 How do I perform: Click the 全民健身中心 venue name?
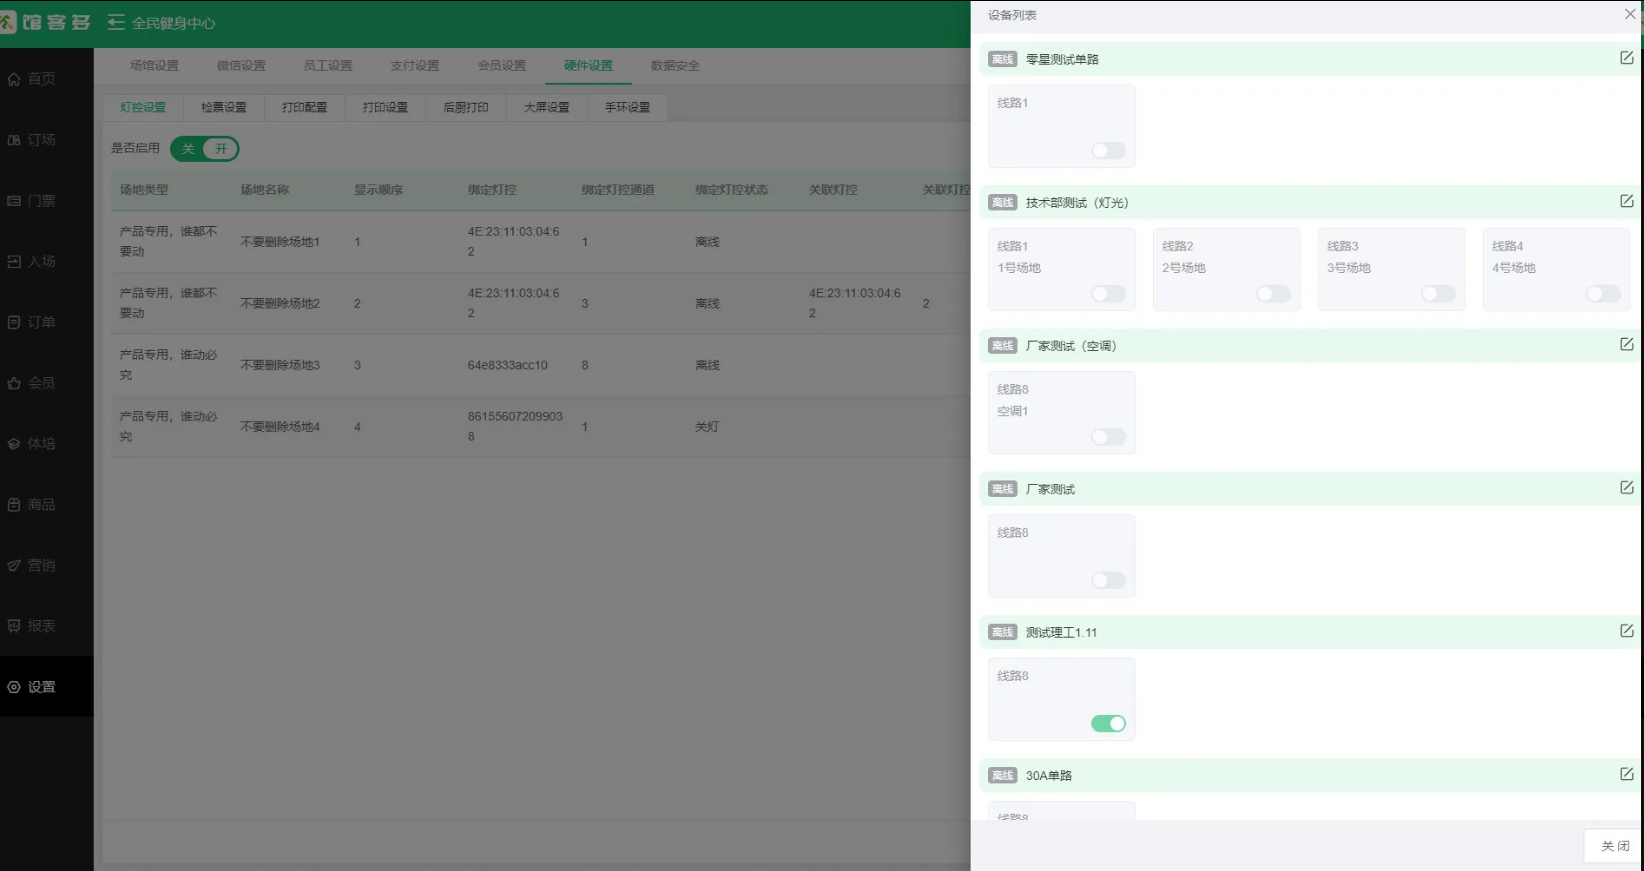coord(173,23)
